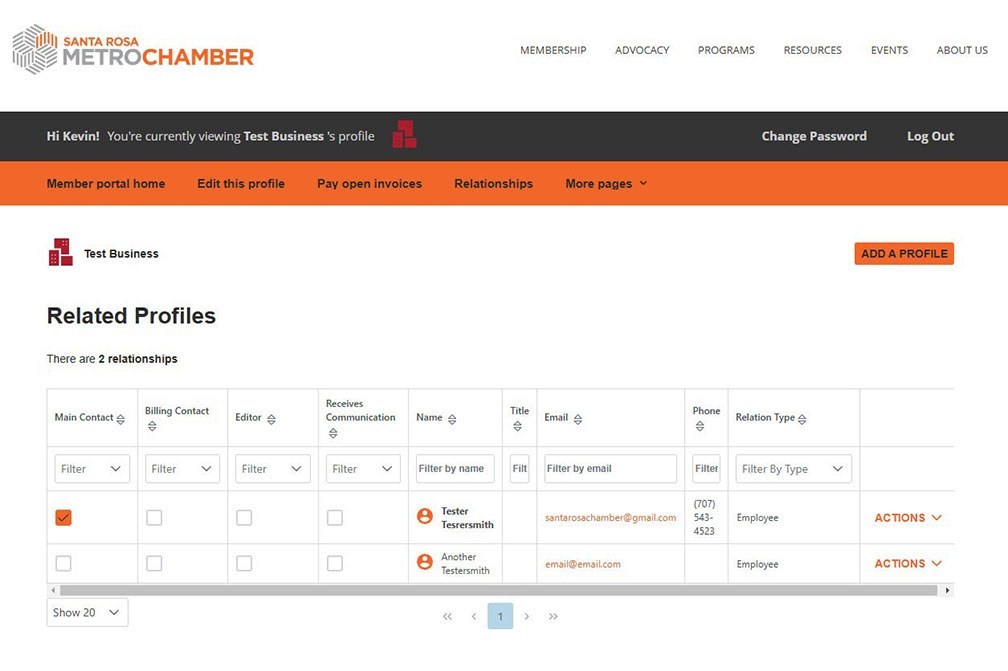Open Tester Tesrersmith's profile name
This screenshot has width=1008, height=671.
coord(467,518)
